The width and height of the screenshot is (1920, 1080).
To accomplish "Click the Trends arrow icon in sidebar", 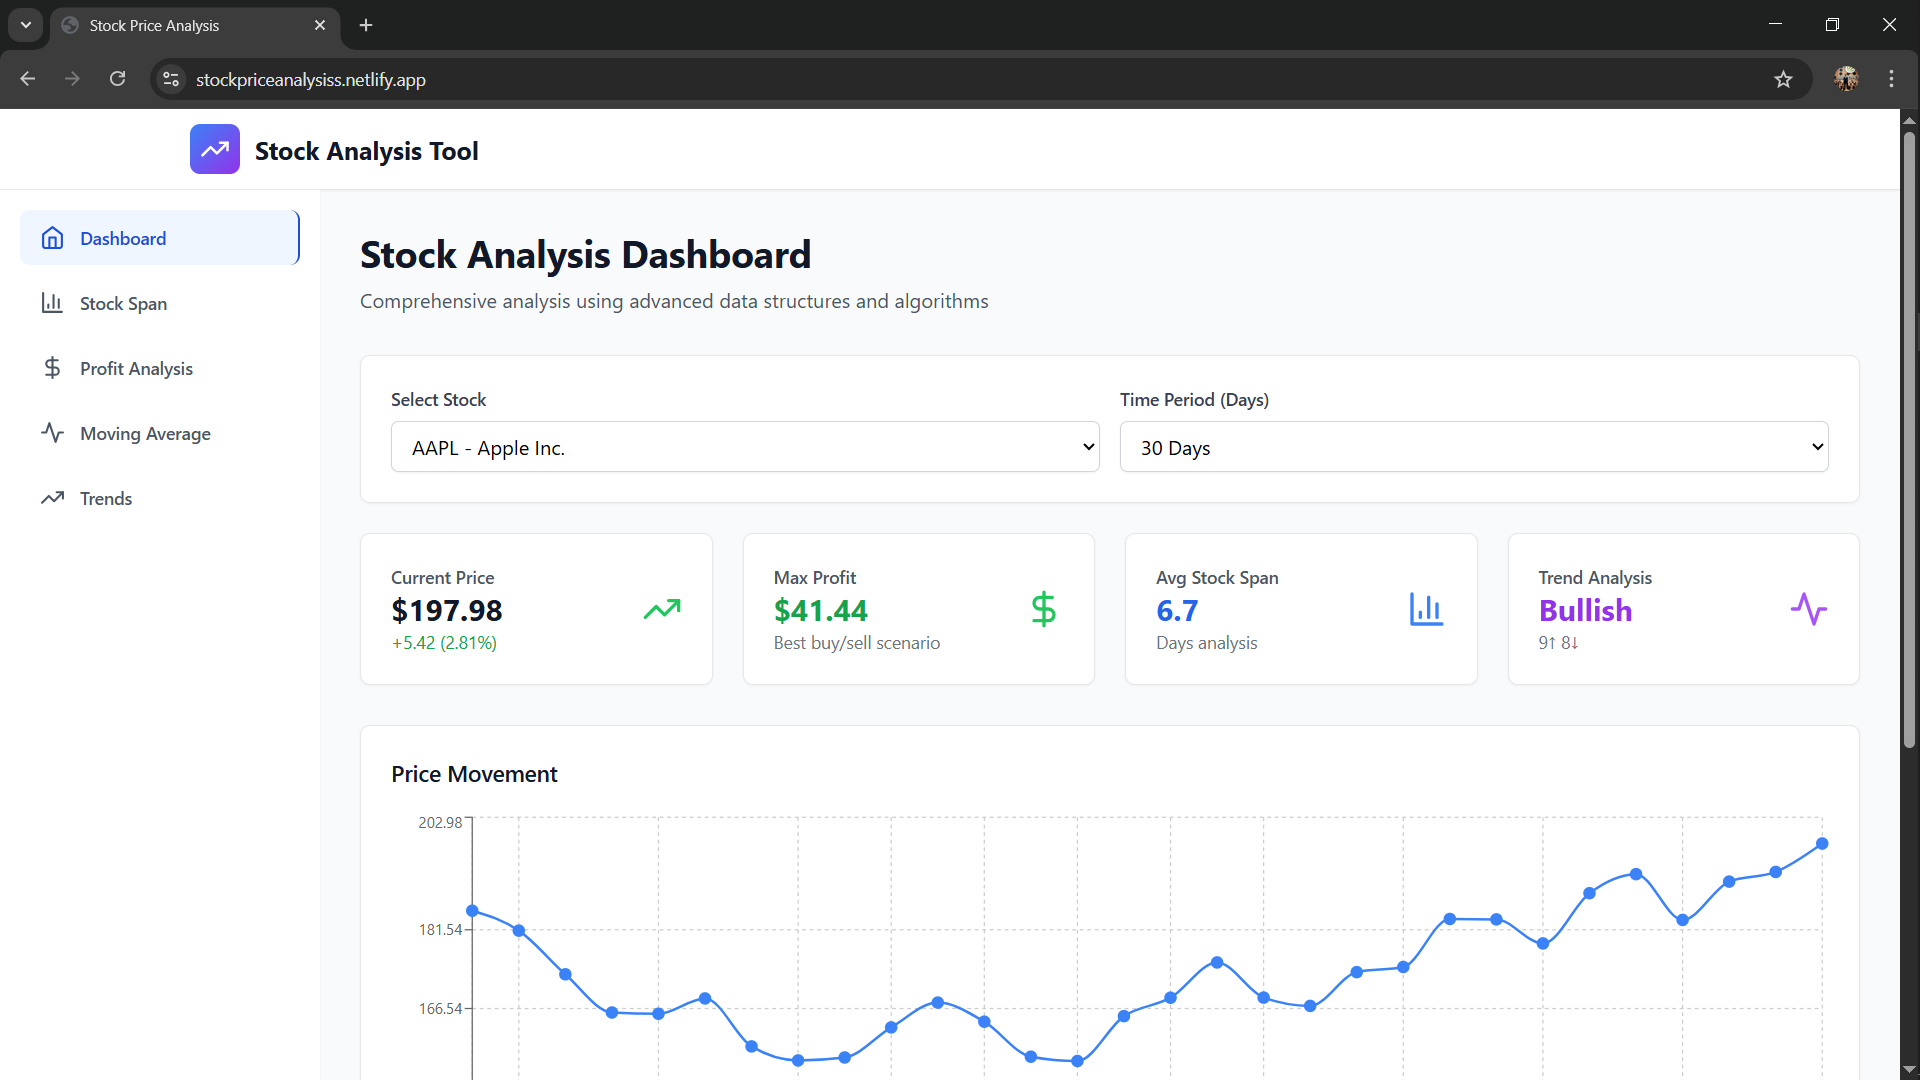I will click(x=52, y=498).
